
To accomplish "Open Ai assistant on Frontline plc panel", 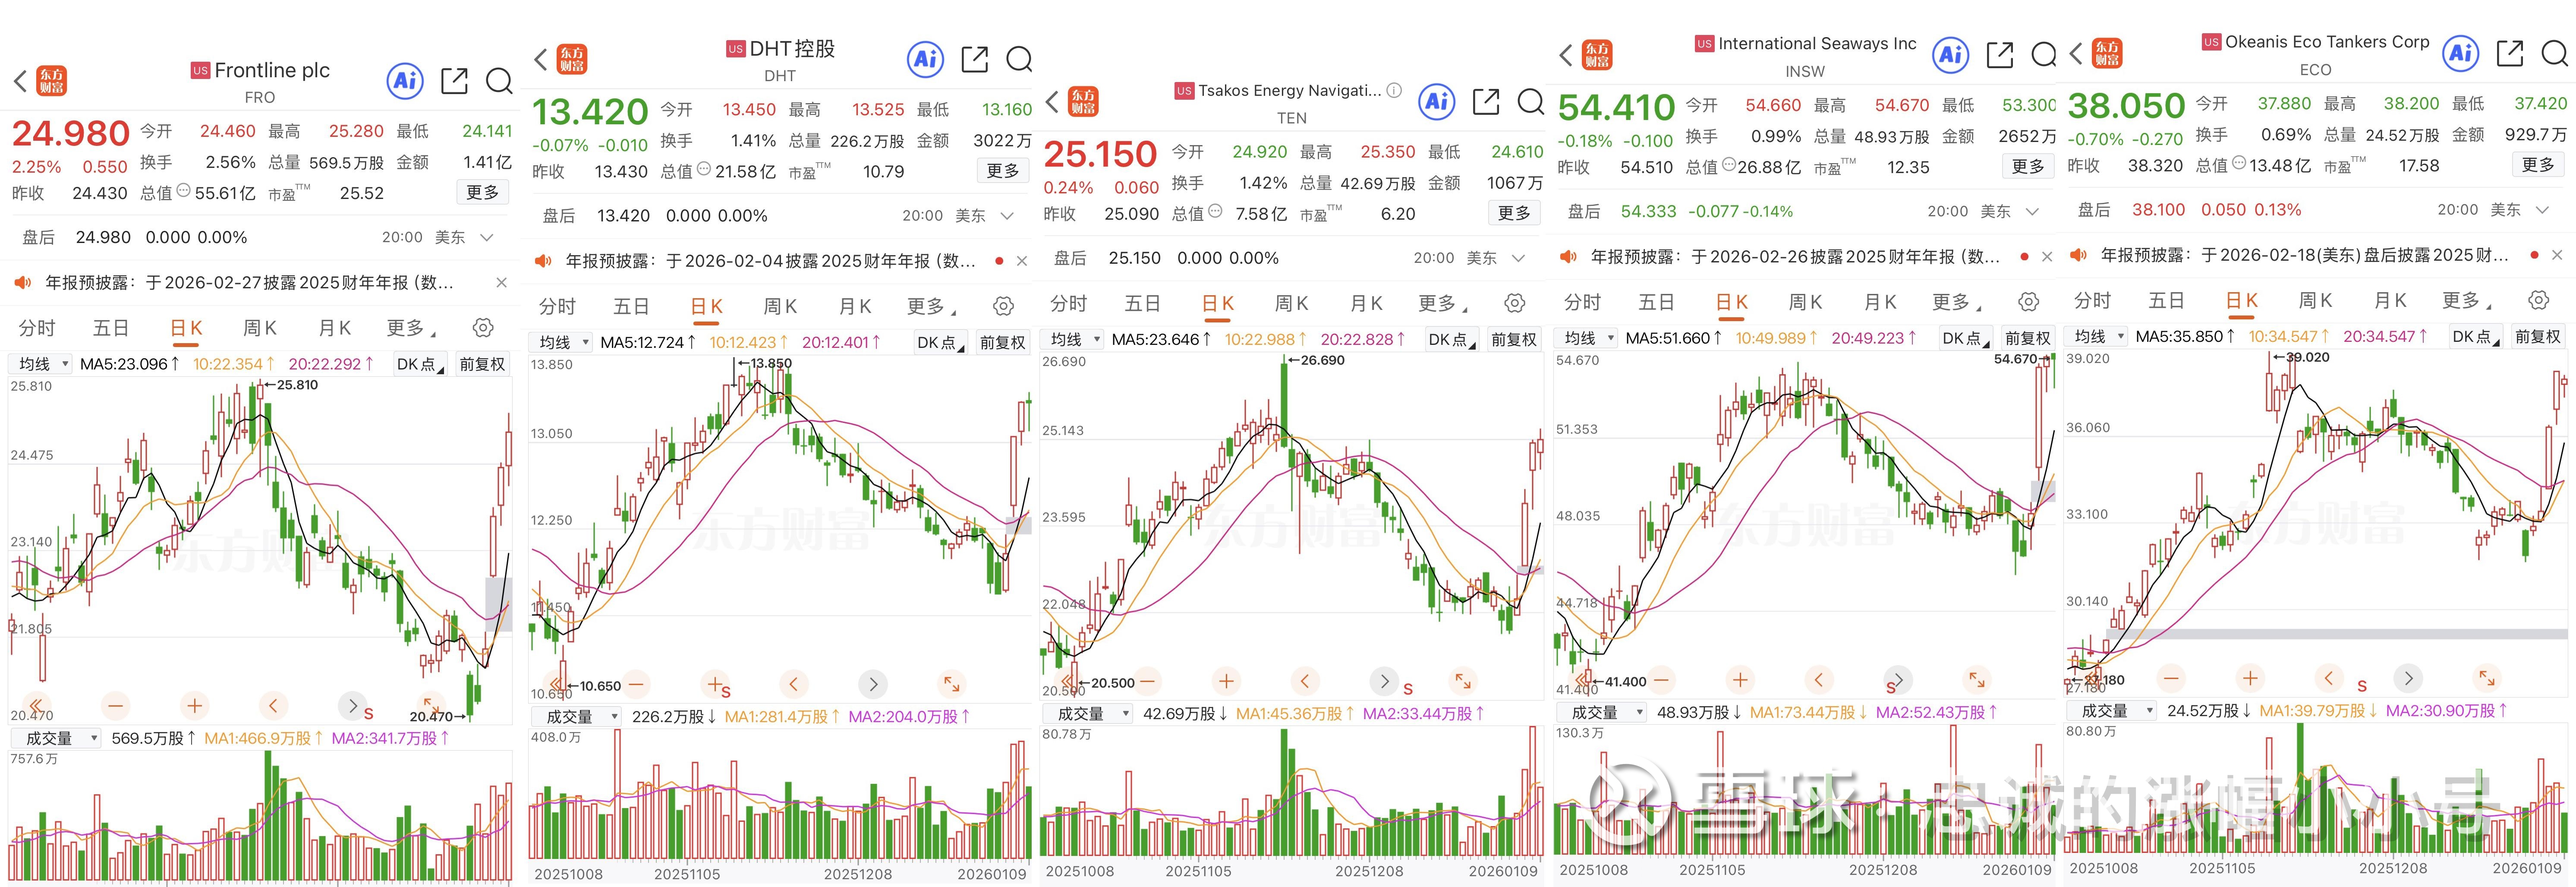I will point(405,81).
